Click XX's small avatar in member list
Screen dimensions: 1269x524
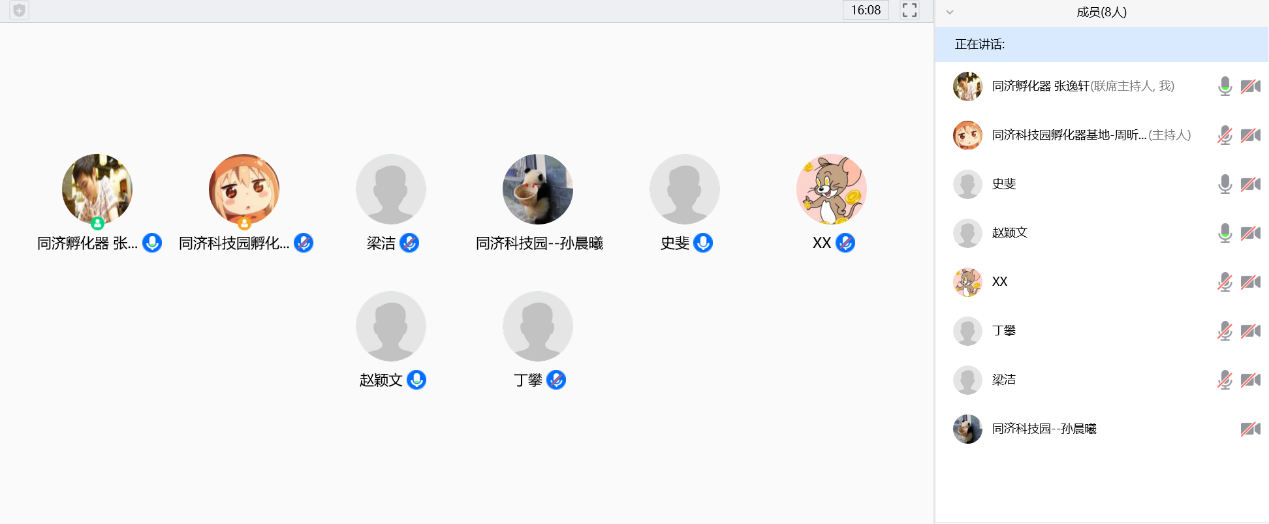(x=967, y=282)
